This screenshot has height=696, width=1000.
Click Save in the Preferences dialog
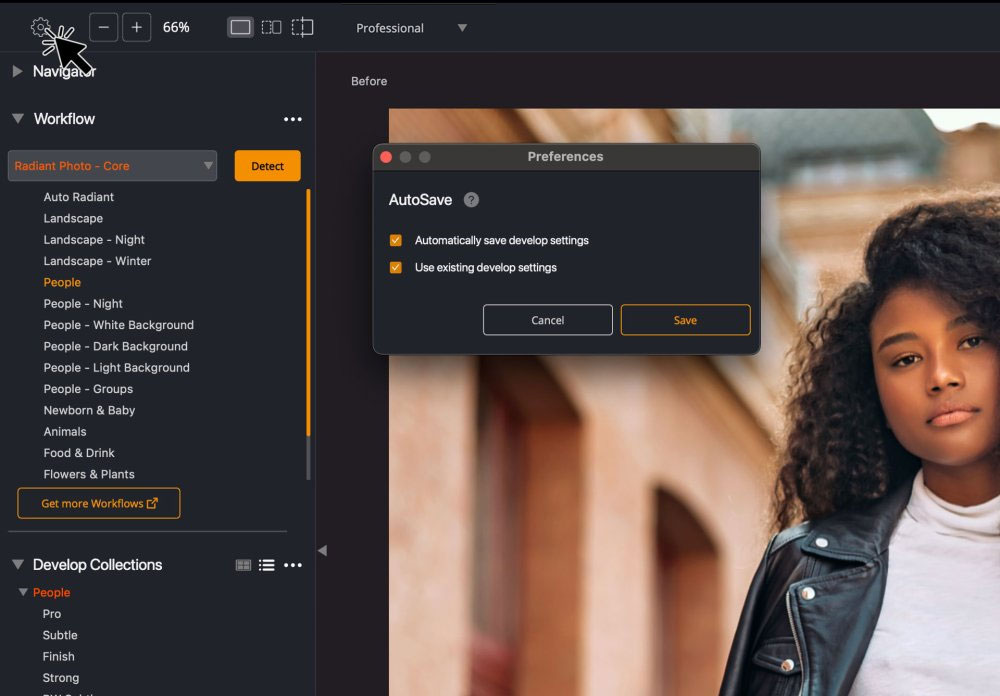click(x=685, y=320)
